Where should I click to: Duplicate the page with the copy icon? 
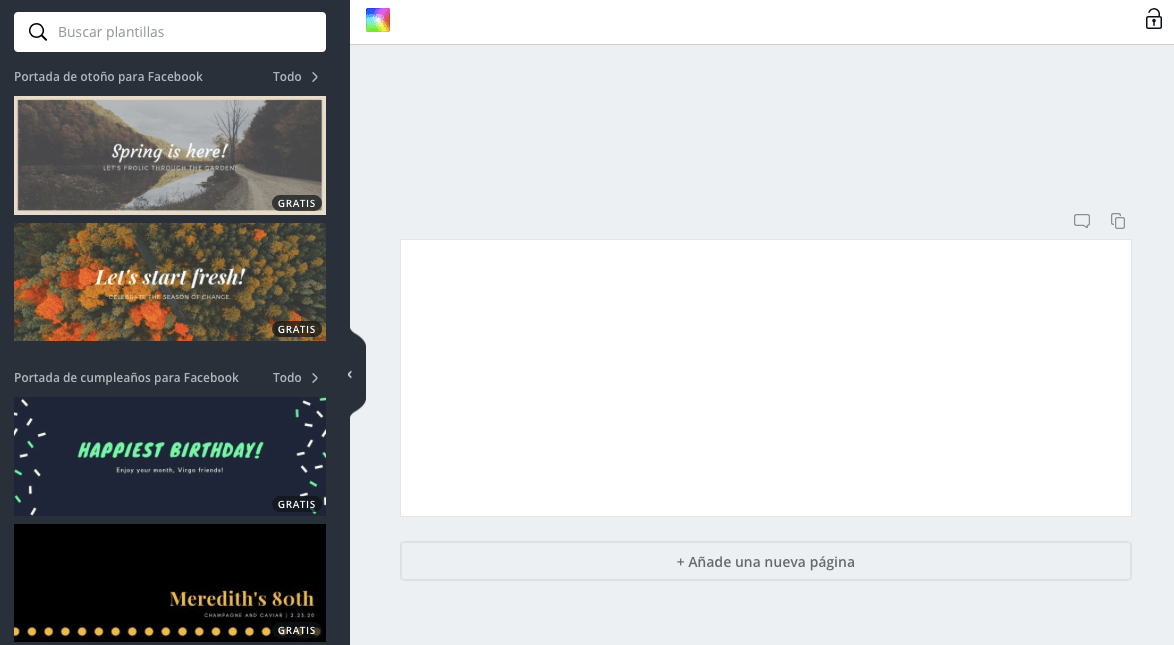(x=1118, y=221)
